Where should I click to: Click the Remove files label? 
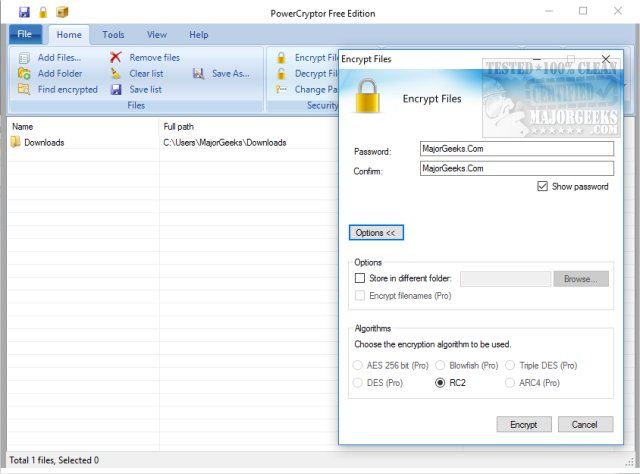tap(155, 58)
